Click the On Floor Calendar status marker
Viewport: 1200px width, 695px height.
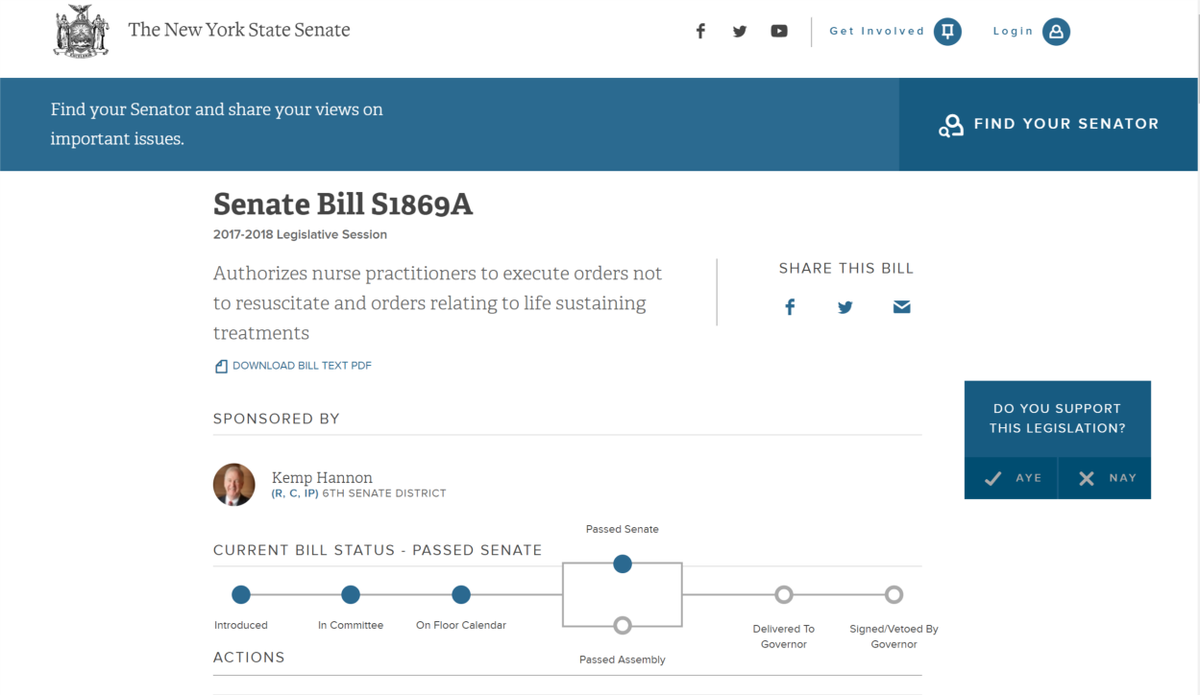461,595
